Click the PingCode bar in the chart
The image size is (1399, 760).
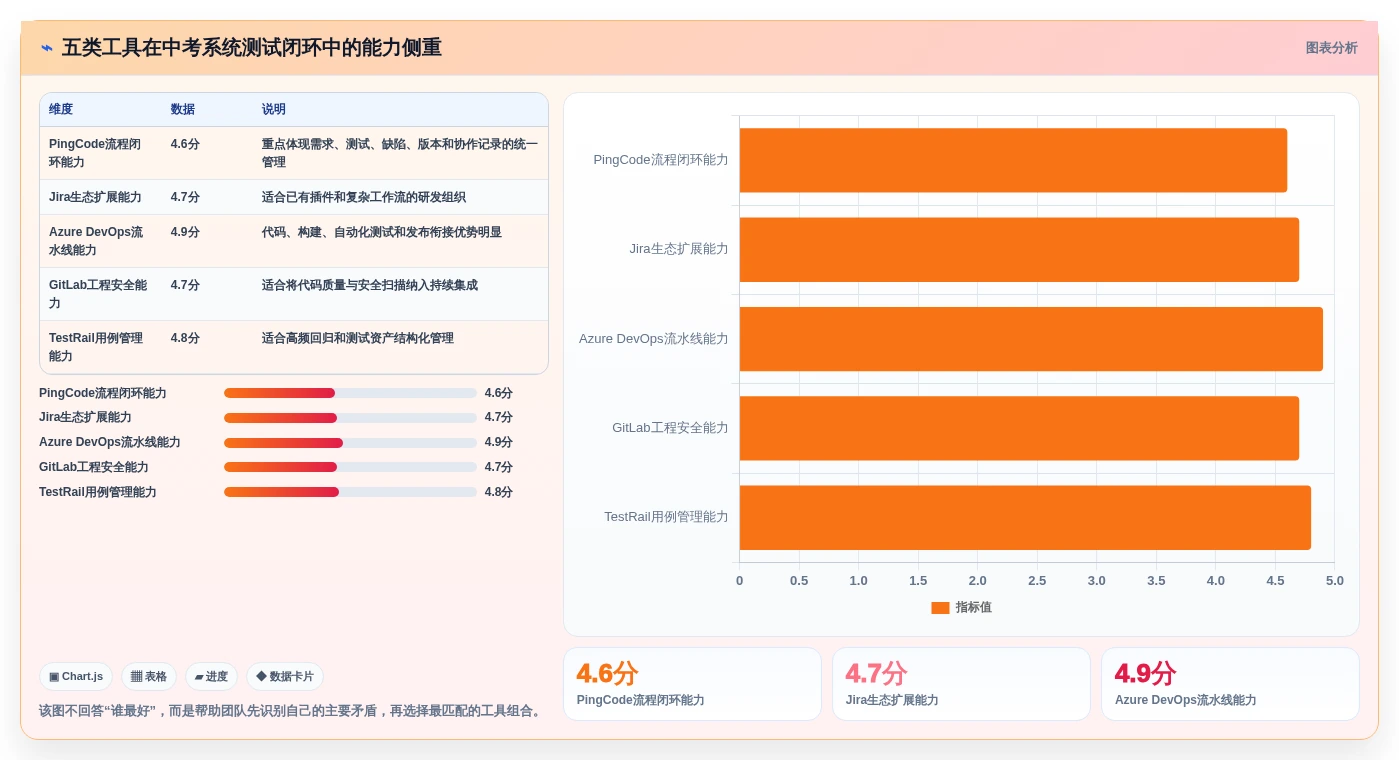click(x=1013, y=160)
